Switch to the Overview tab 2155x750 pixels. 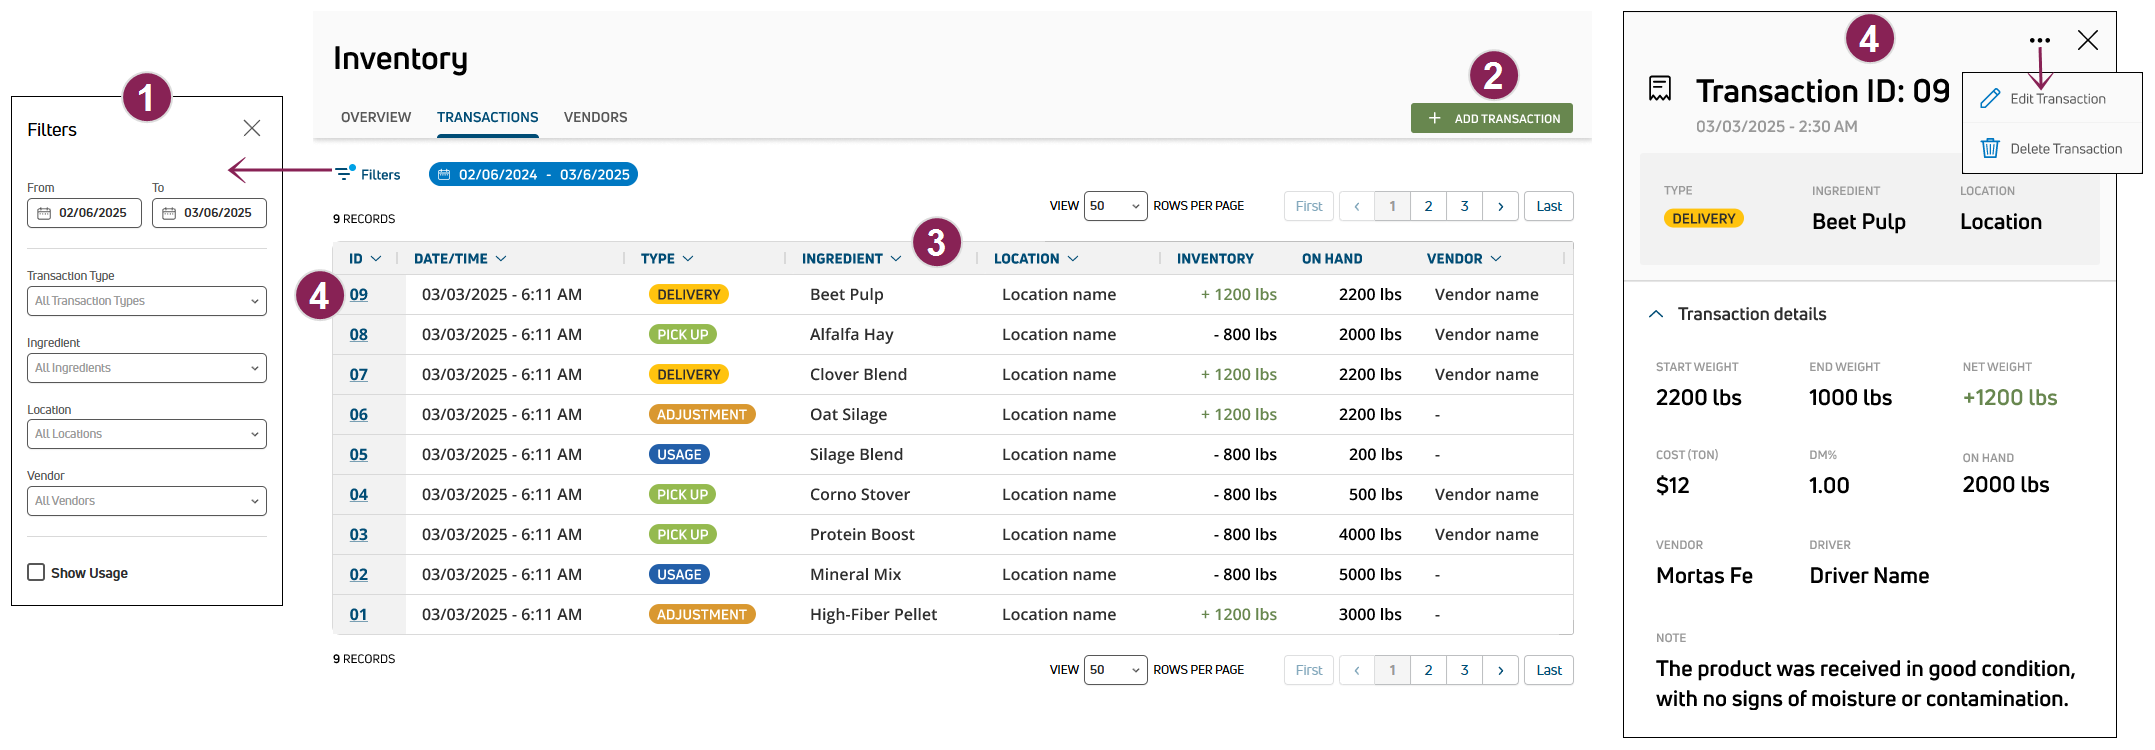point(376,117)
